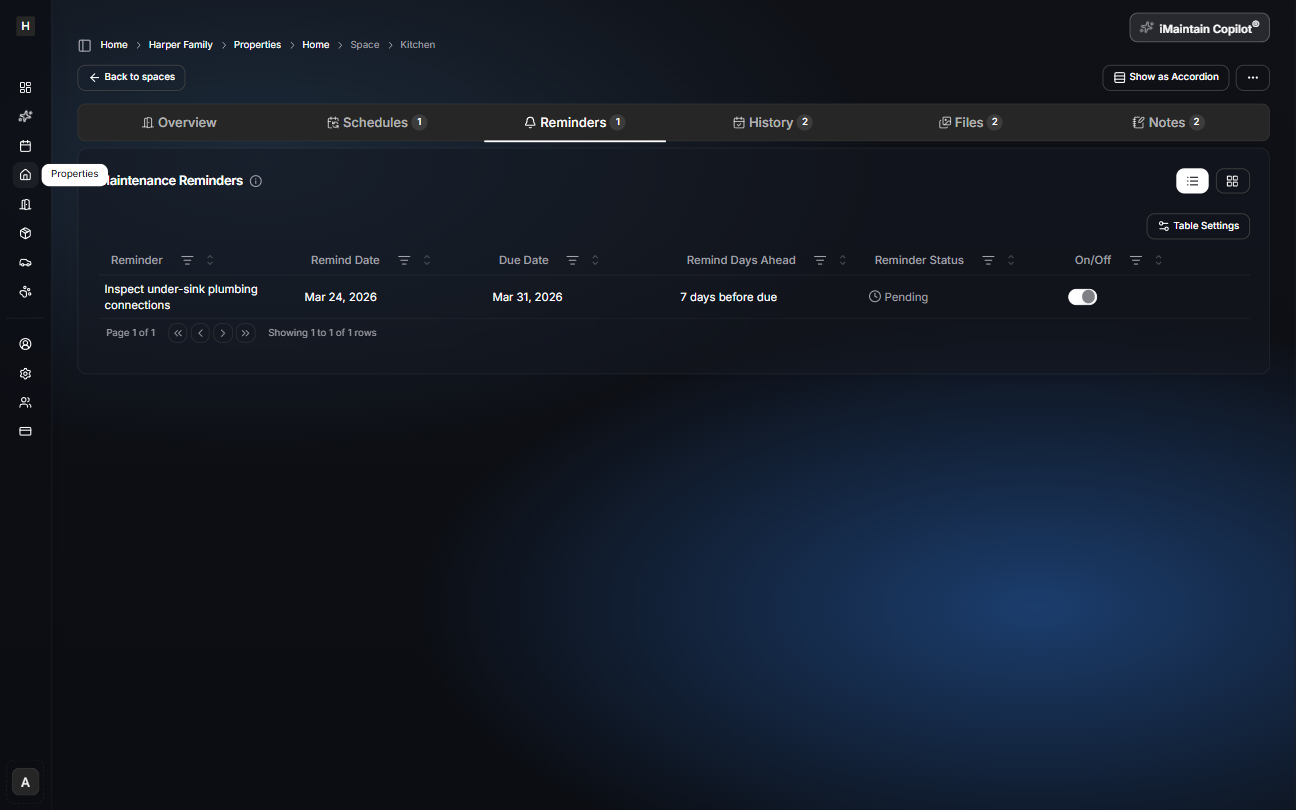Open the History tab

point(771,123)
